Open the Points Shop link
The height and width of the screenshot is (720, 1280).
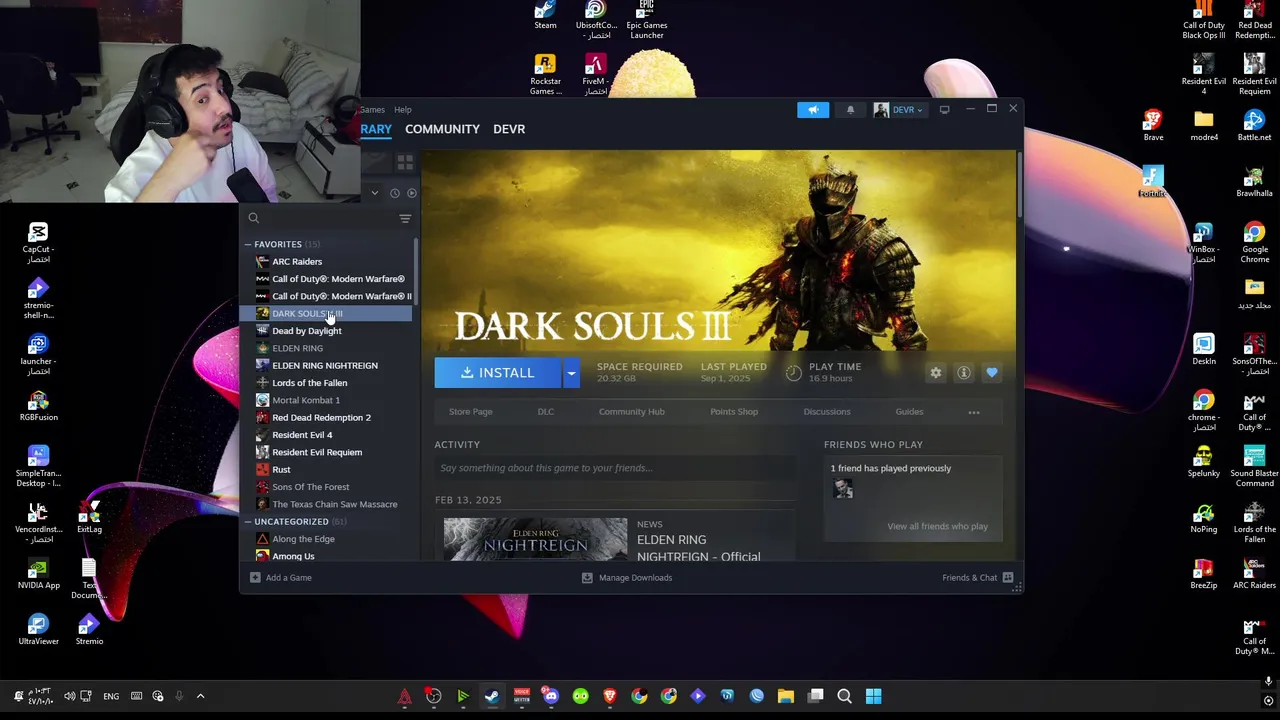click(x=734, y=412)
